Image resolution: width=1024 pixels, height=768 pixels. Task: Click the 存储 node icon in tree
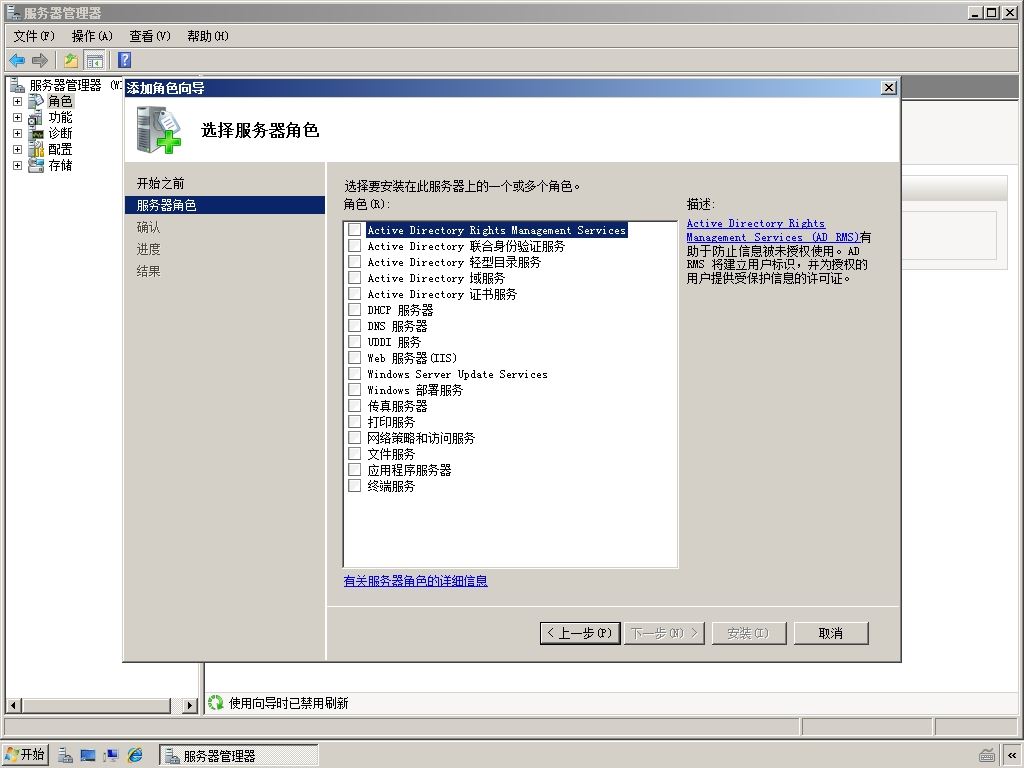[36, 165]
